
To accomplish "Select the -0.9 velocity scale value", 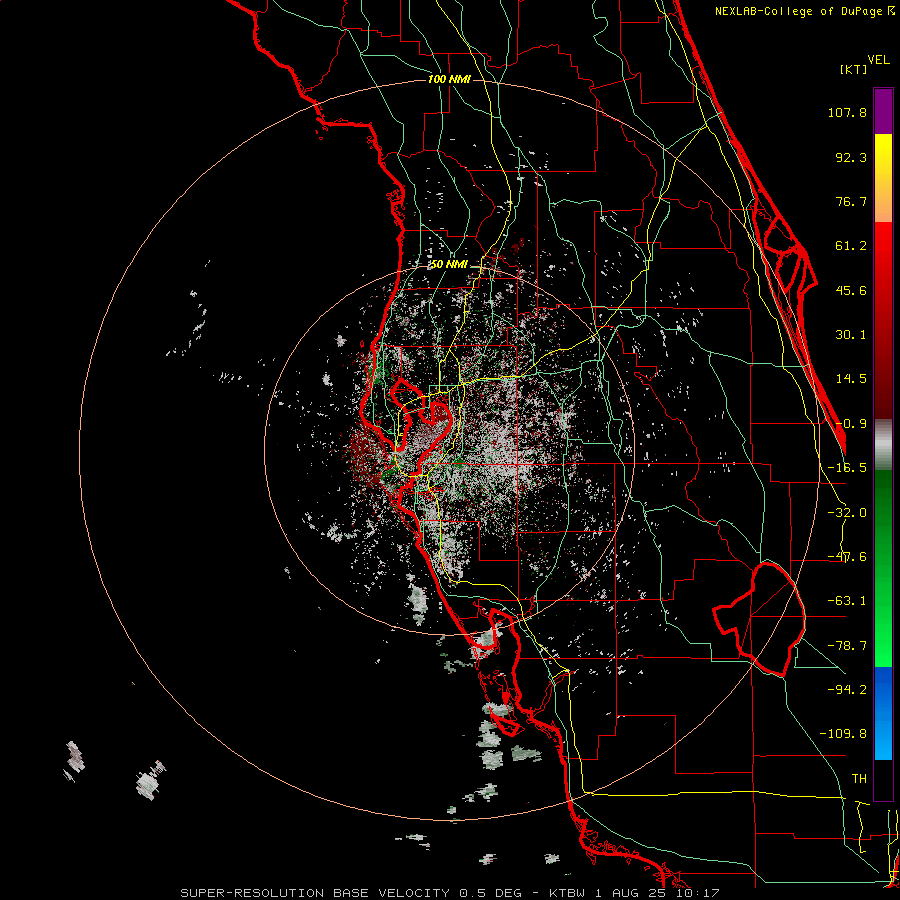I will click(851, 424).
